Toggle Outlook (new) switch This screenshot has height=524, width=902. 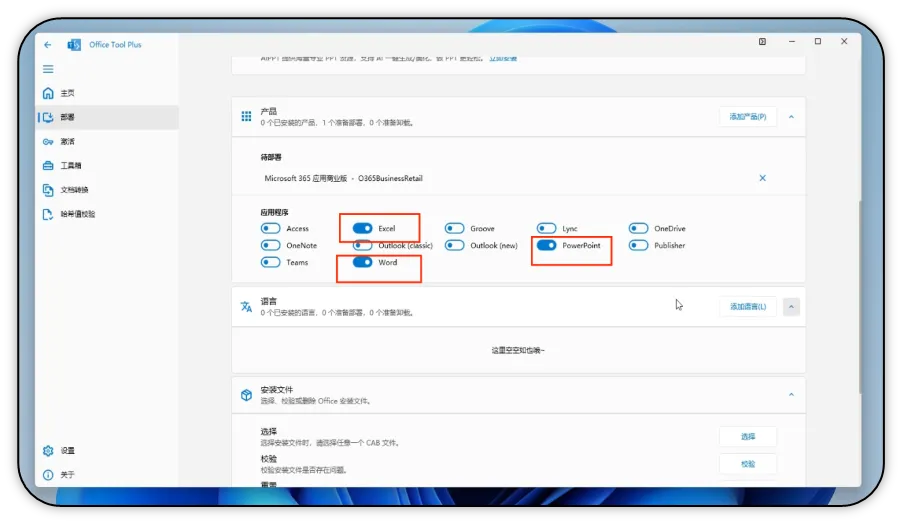454,245
